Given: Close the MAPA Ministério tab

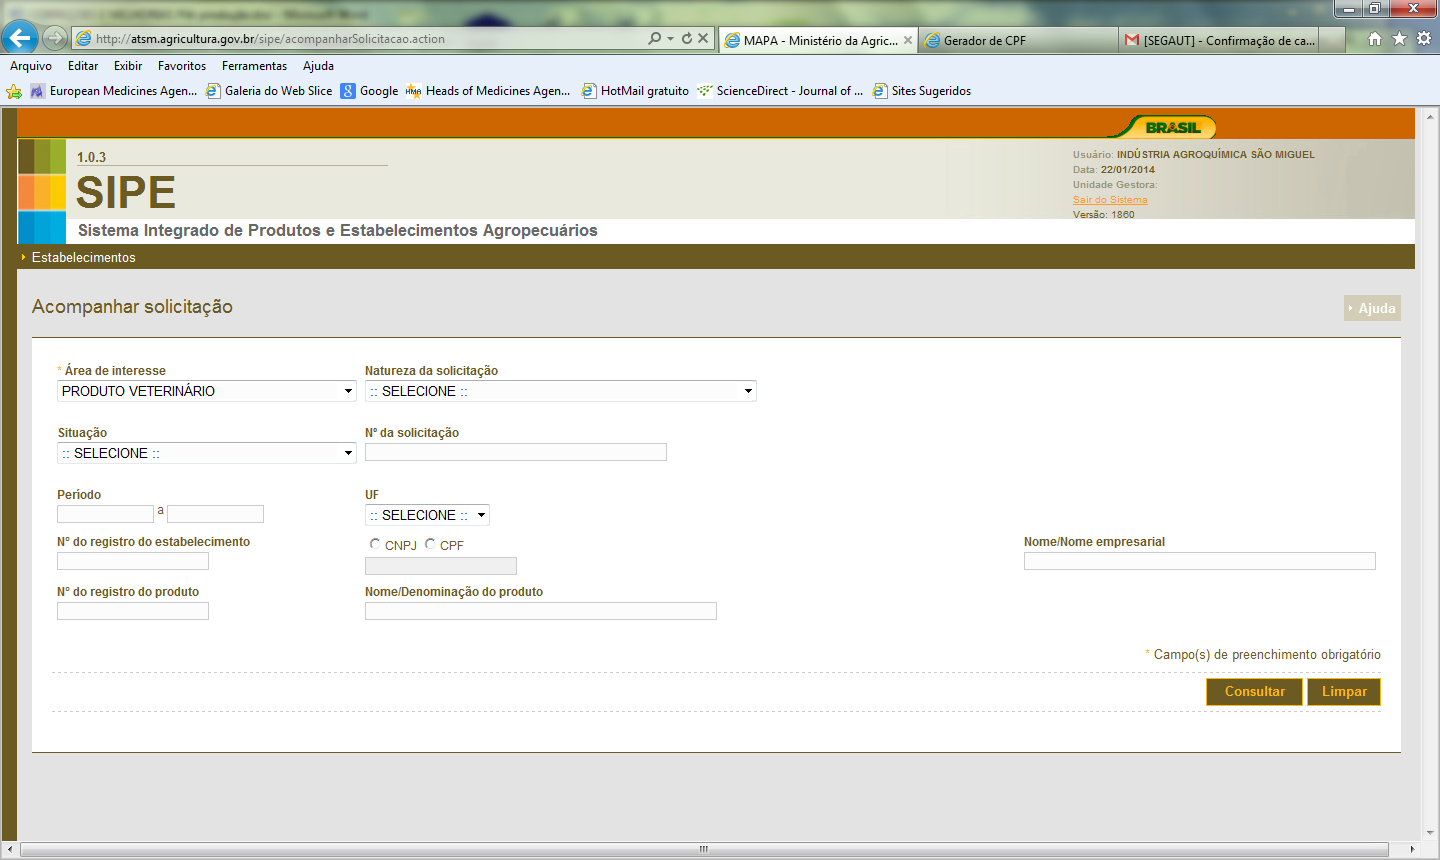Looking at the screenshot, I should tap(908, 40).
